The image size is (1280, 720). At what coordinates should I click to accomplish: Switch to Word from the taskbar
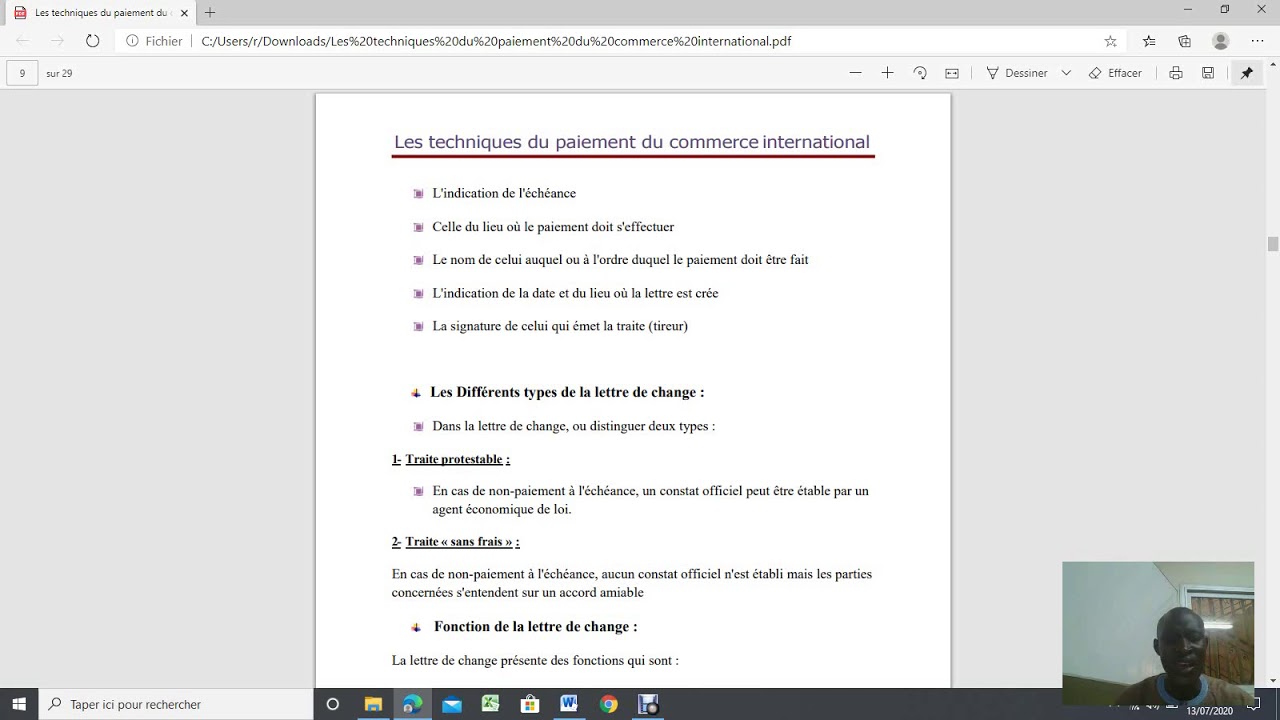569,704
